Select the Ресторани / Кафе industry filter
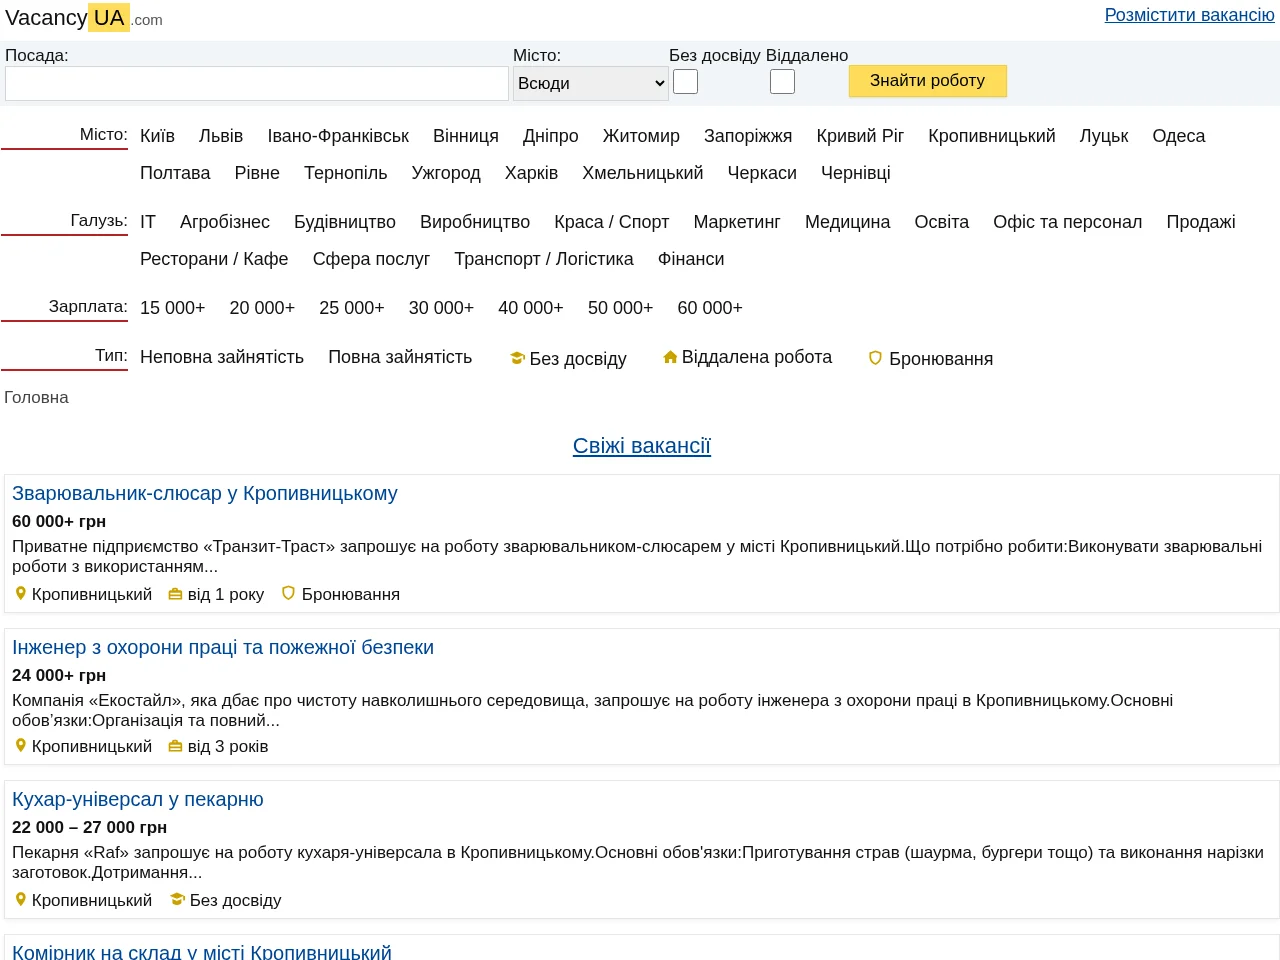This screenshot has height=960, width=1280. [214, 259]
